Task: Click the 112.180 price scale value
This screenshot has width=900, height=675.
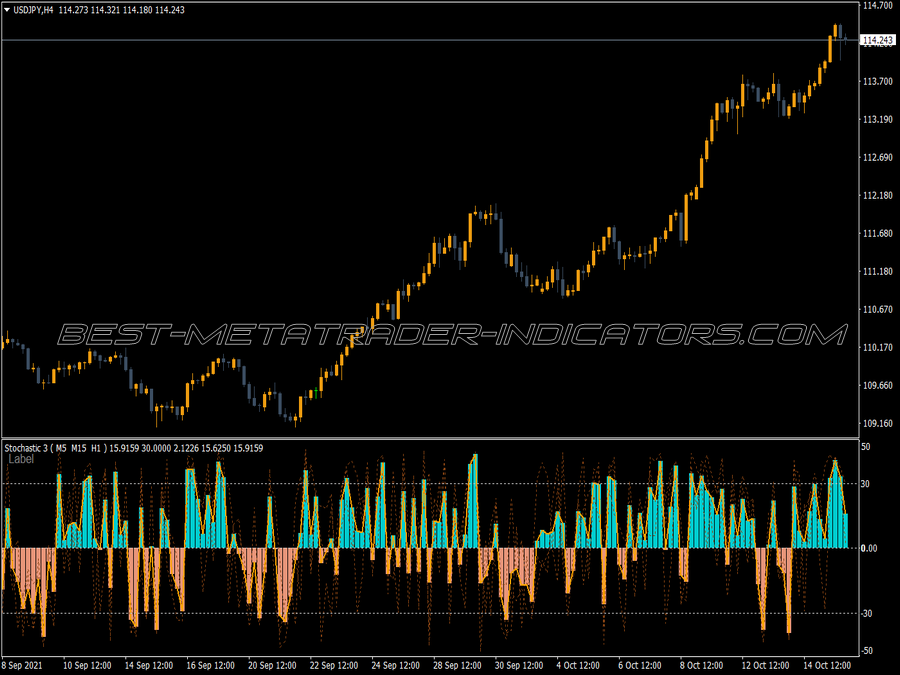Action: pos(878,195)
